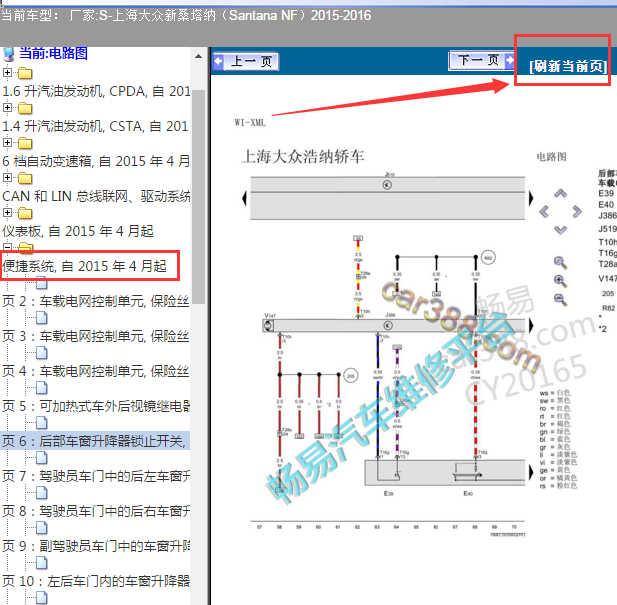Expand the CAN 和 LIN 总线联网 folder
Screen dimensions: 617x605
click(x=7, y=177)
